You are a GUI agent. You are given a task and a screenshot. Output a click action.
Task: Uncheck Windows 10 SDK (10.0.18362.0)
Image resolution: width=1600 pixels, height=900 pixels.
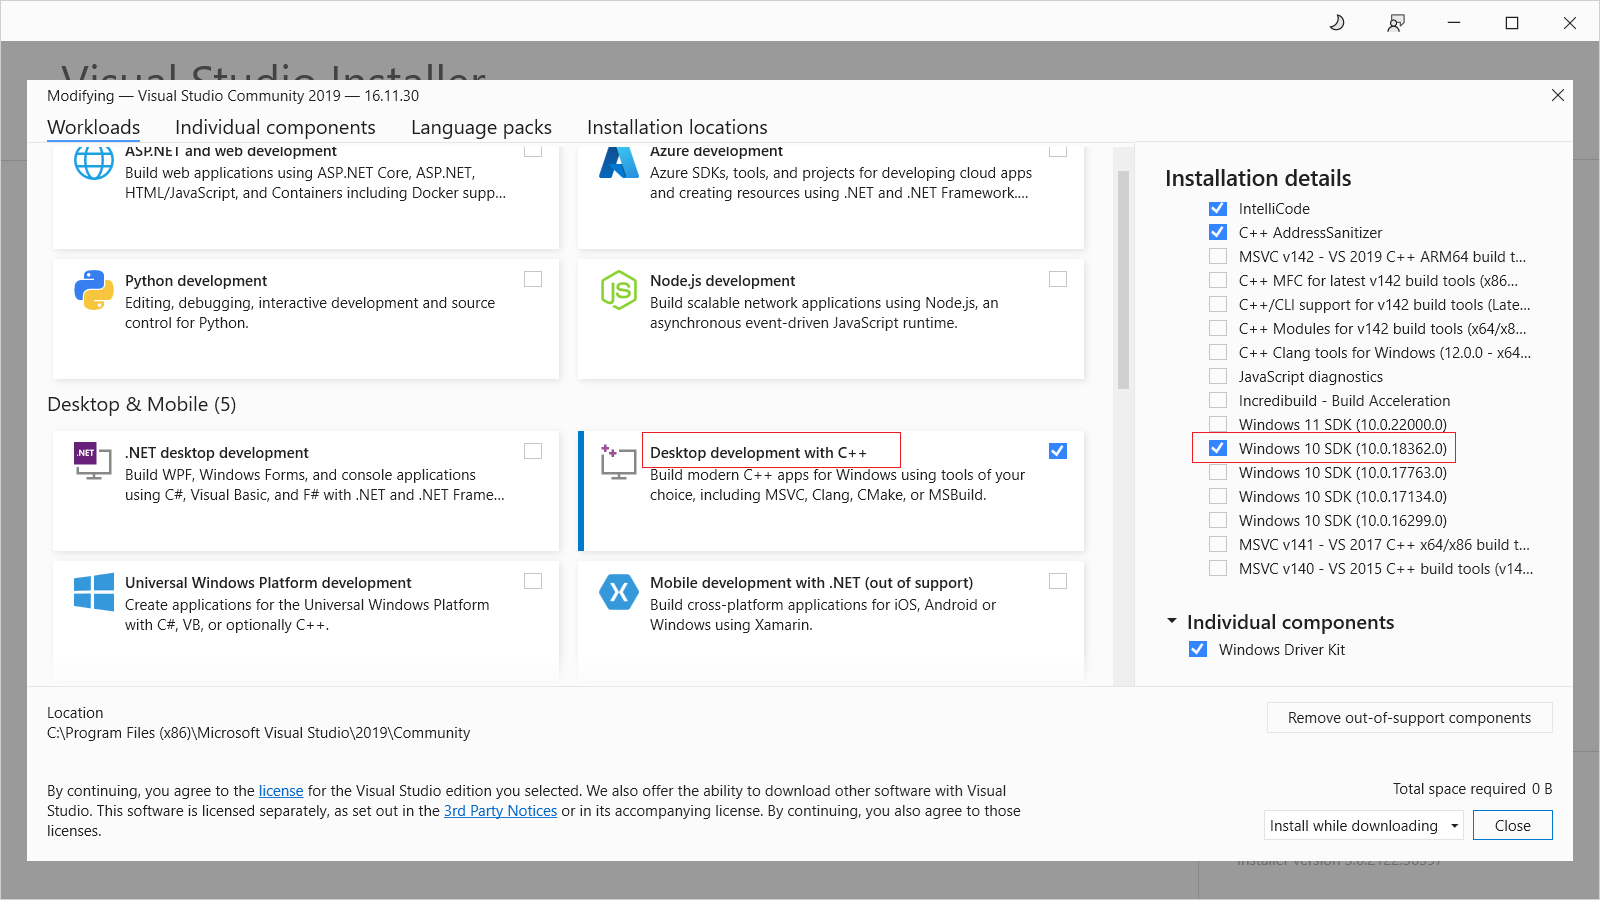click(x=1218, y=448)
